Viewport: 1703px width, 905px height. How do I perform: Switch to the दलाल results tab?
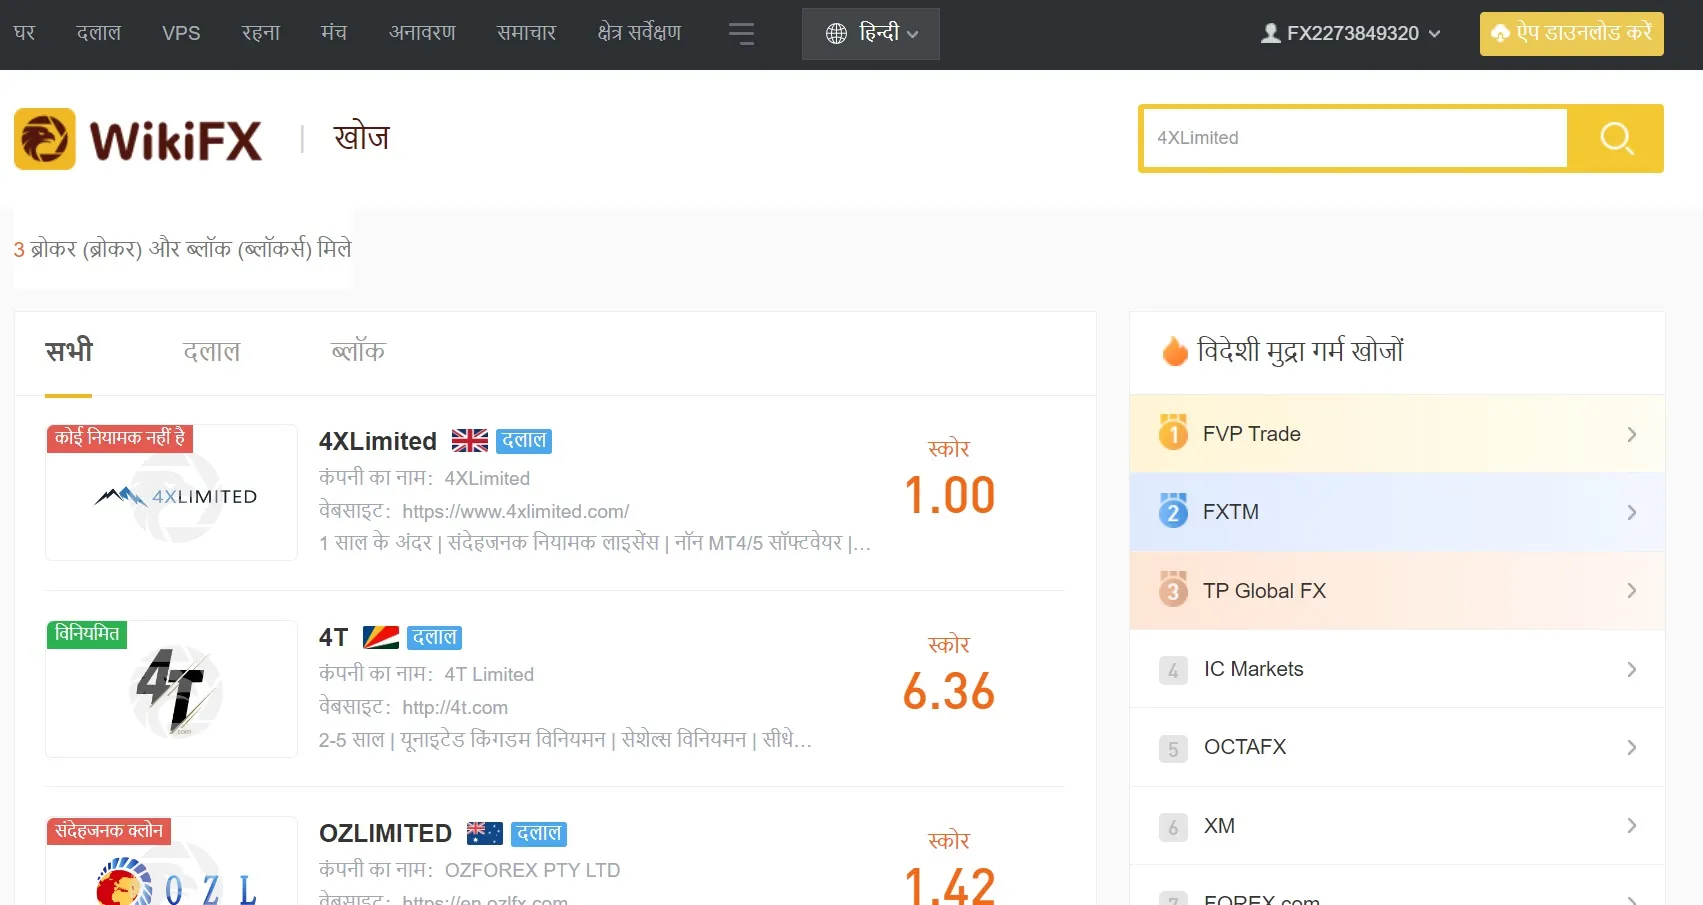(x=211, y=351)
